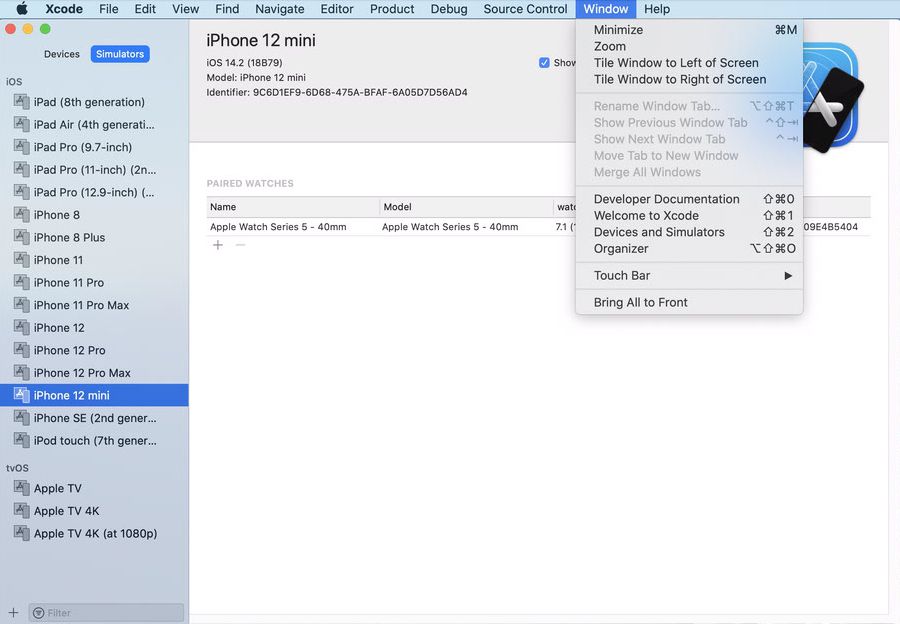
Task: Choose Minimize from the Window menu
Action: click(689, 30)
